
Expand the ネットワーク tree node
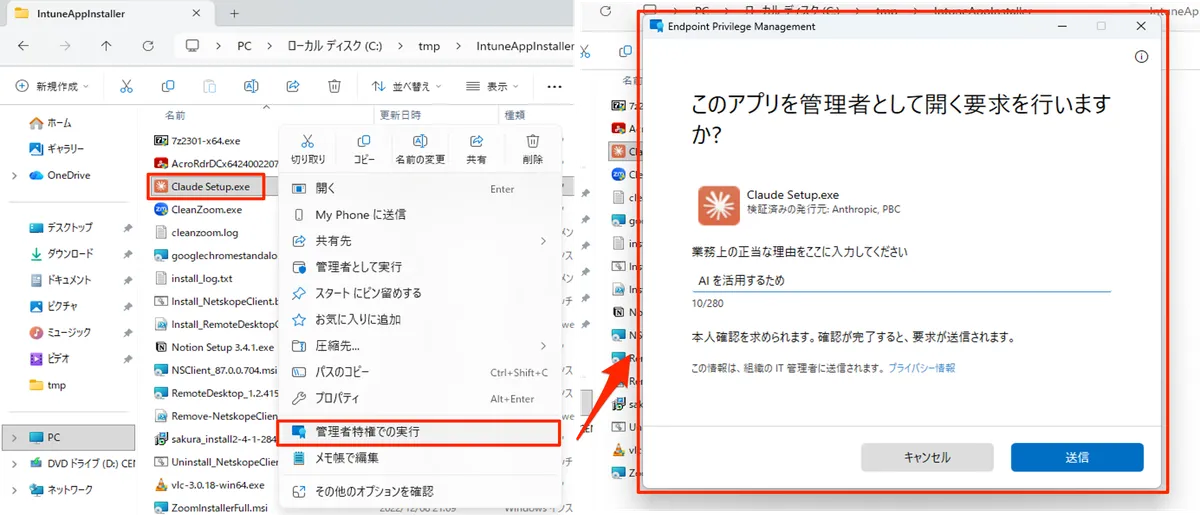14,490
